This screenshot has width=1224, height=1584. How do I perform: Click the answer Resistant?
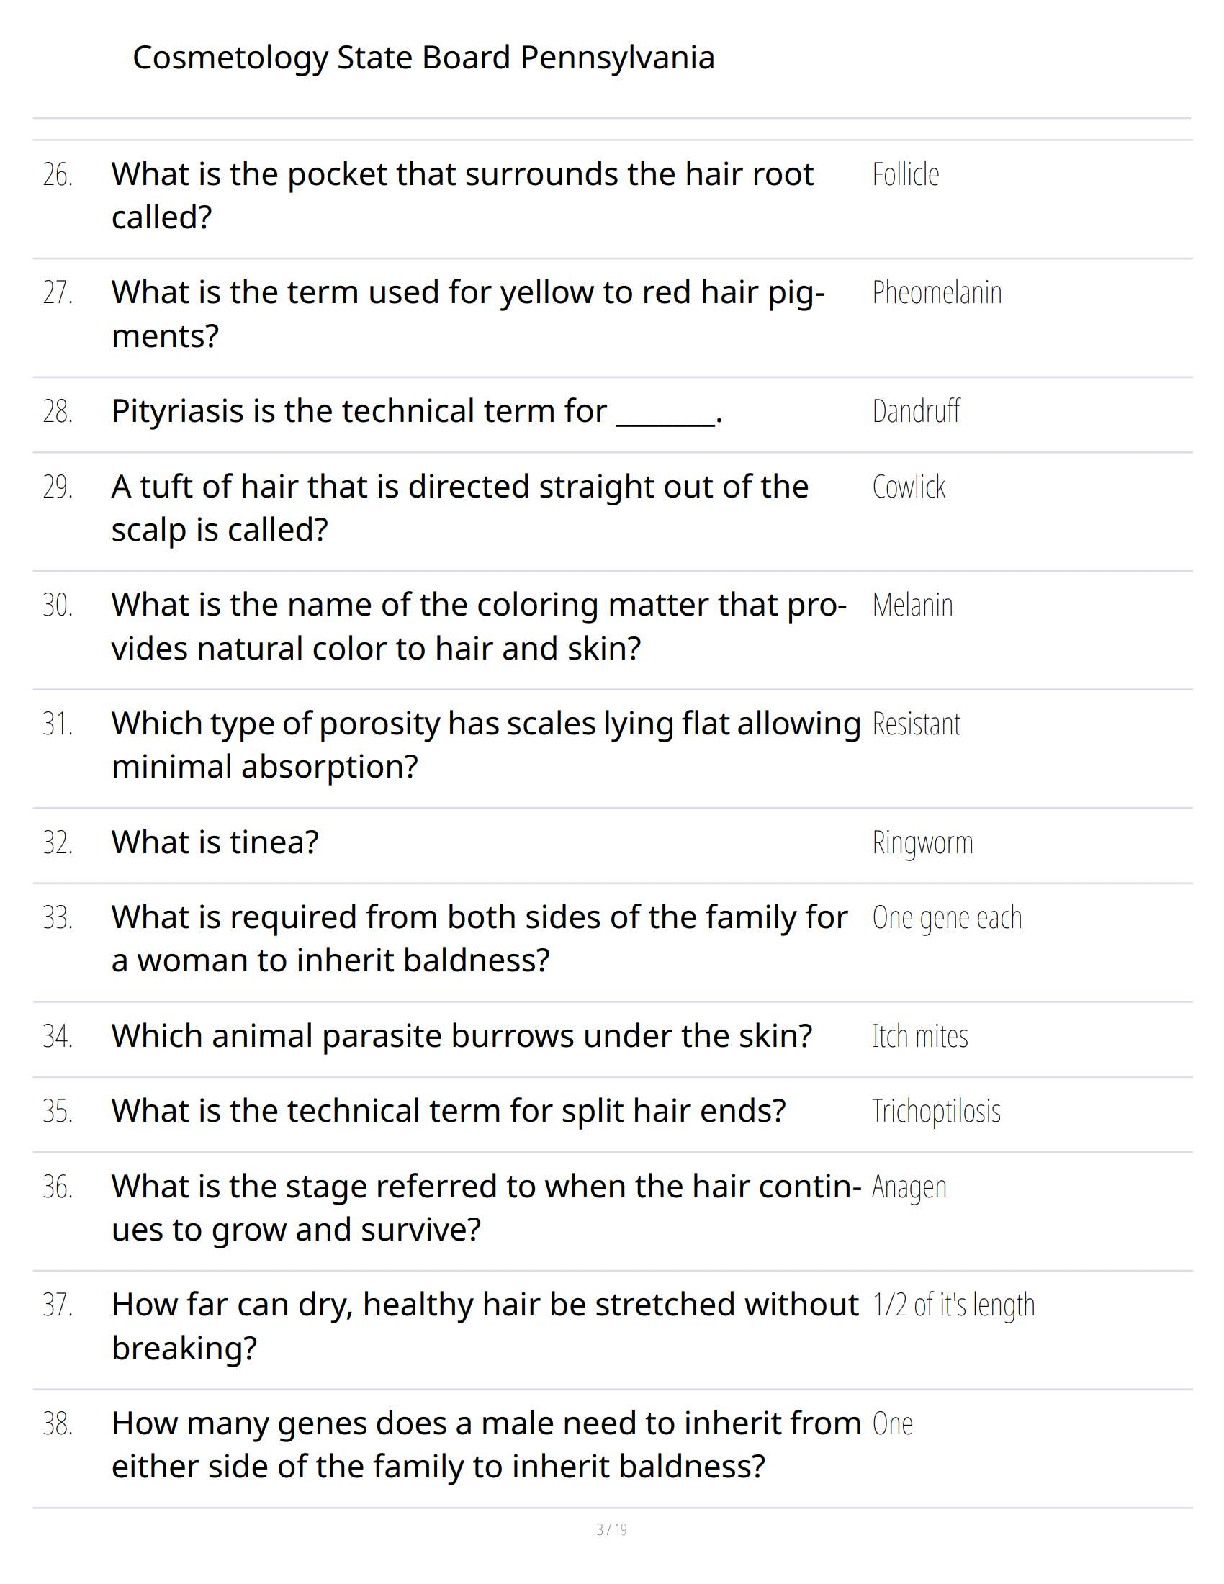coord(916,724)
